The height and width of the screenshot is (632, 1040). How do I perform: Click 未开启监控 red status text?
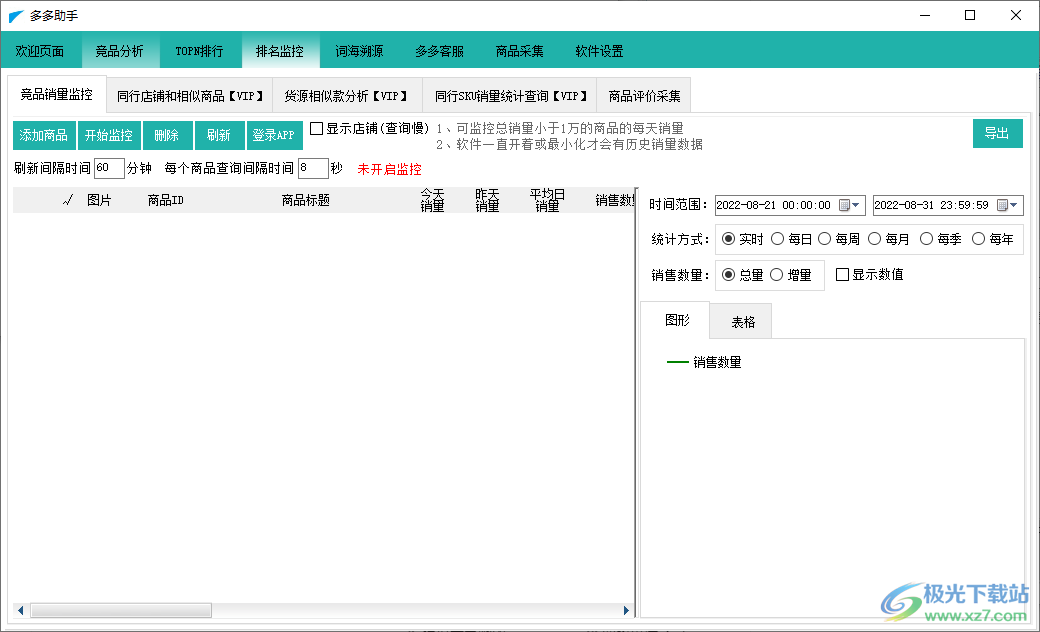tap(389, 169)
